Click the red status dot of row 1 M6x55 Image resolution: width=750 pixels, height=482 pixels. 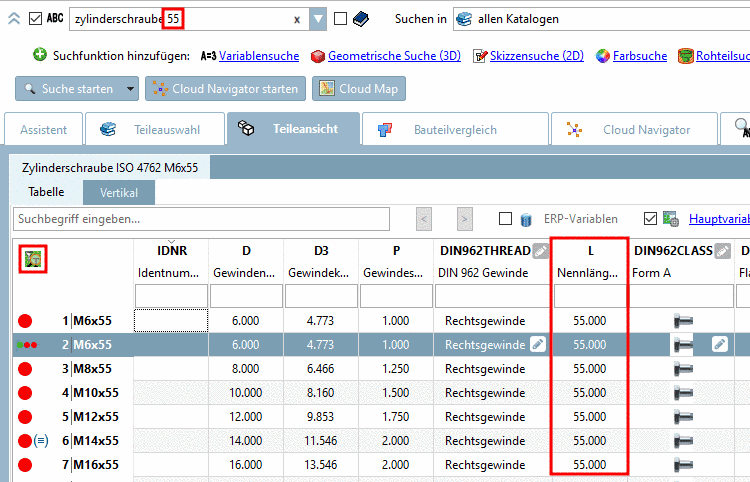pos(25,321)
